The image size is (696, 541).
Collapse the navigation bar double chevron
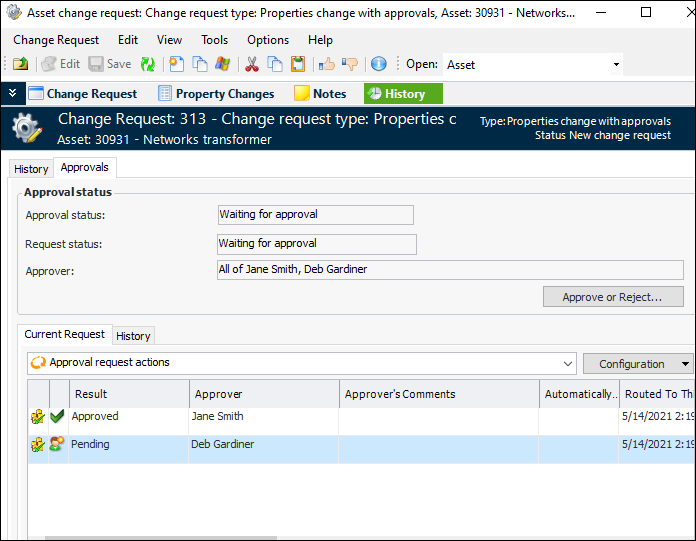[x=11, y=93]
